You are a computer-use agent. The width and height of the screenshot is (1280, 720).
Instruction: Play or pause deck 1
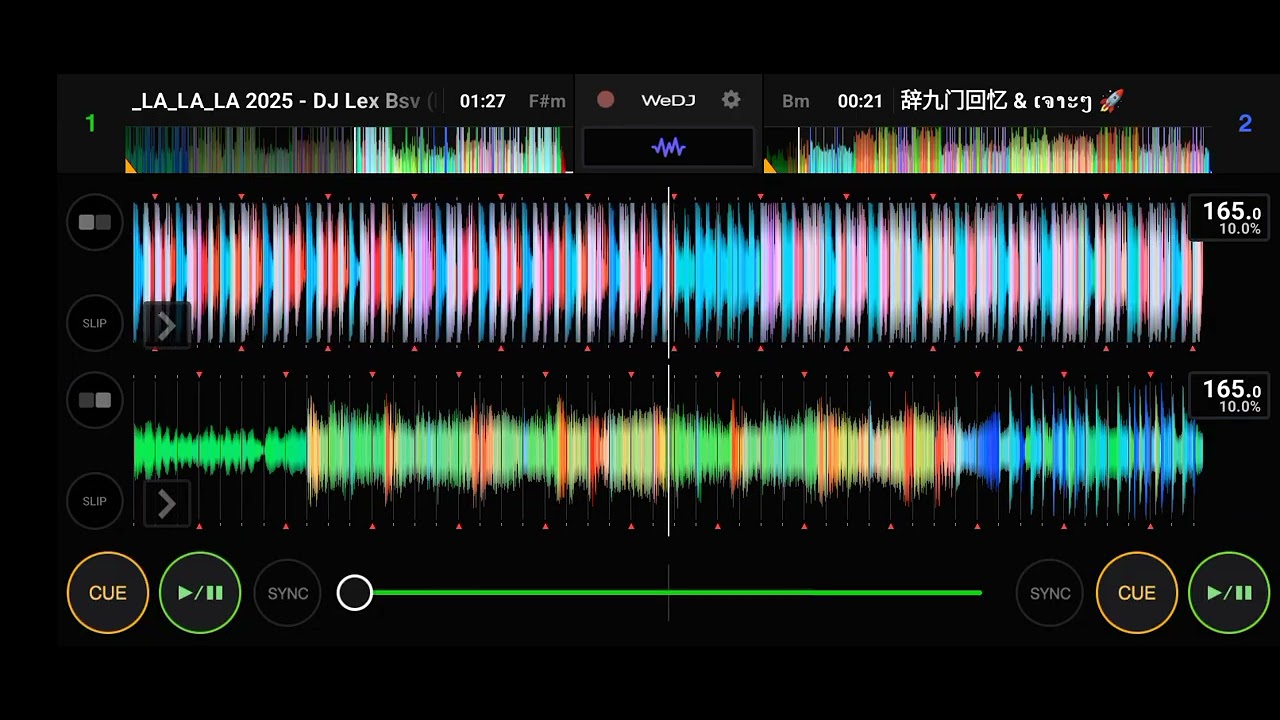point(200,593)
